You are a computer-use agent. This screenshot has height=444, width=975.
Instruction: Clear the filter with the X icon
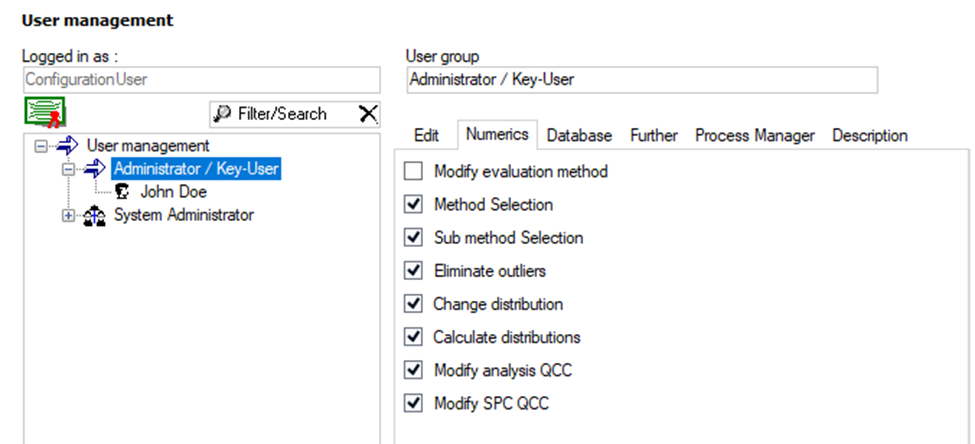tap(368, 114)
